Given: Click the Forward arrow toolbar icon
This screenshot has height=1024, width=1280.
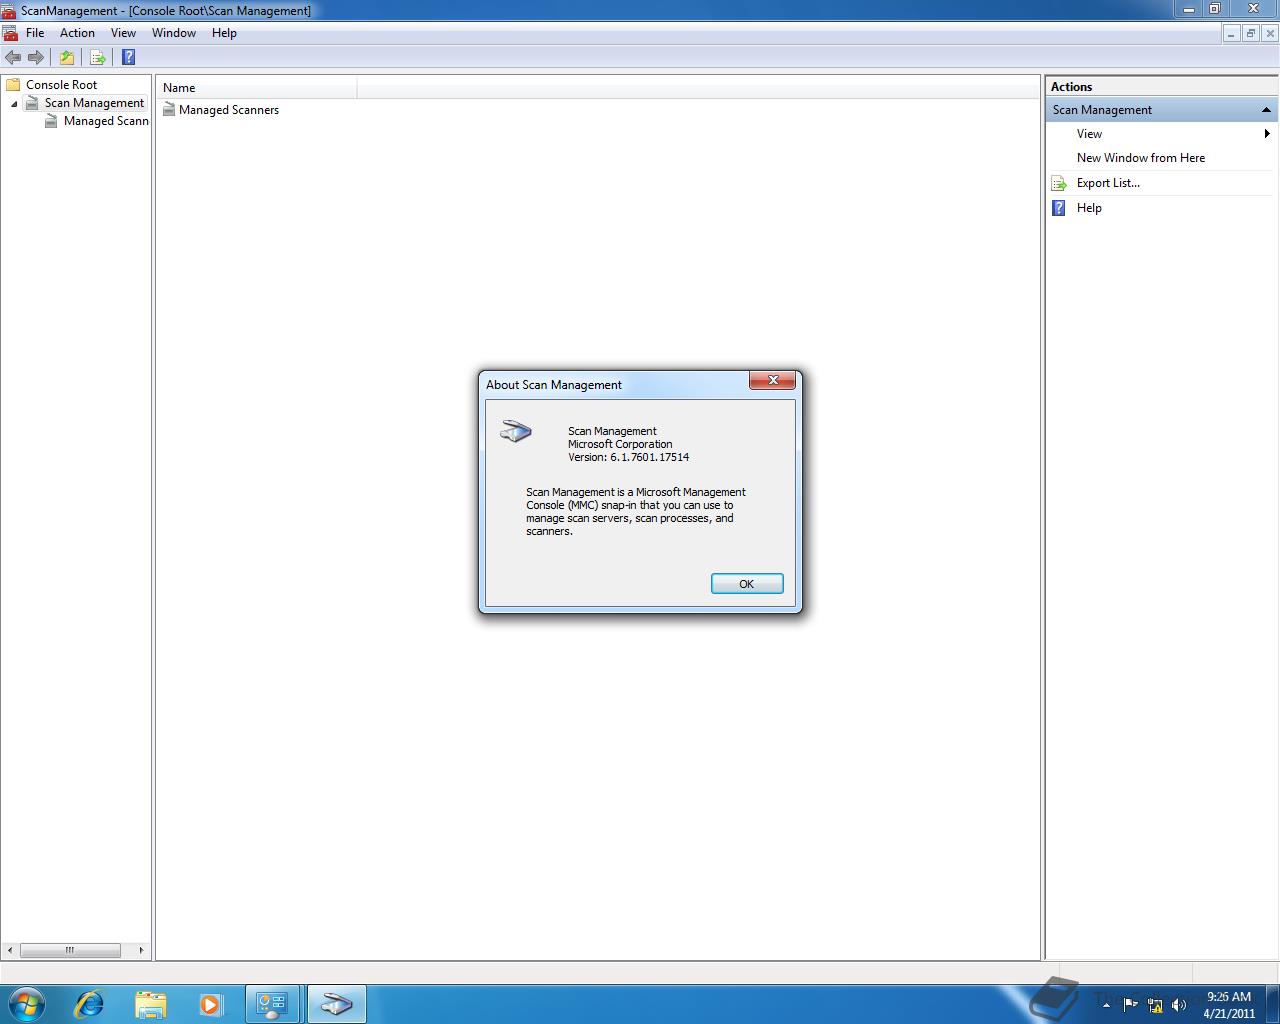Looking at the screenshot, I should click(36, 57).
